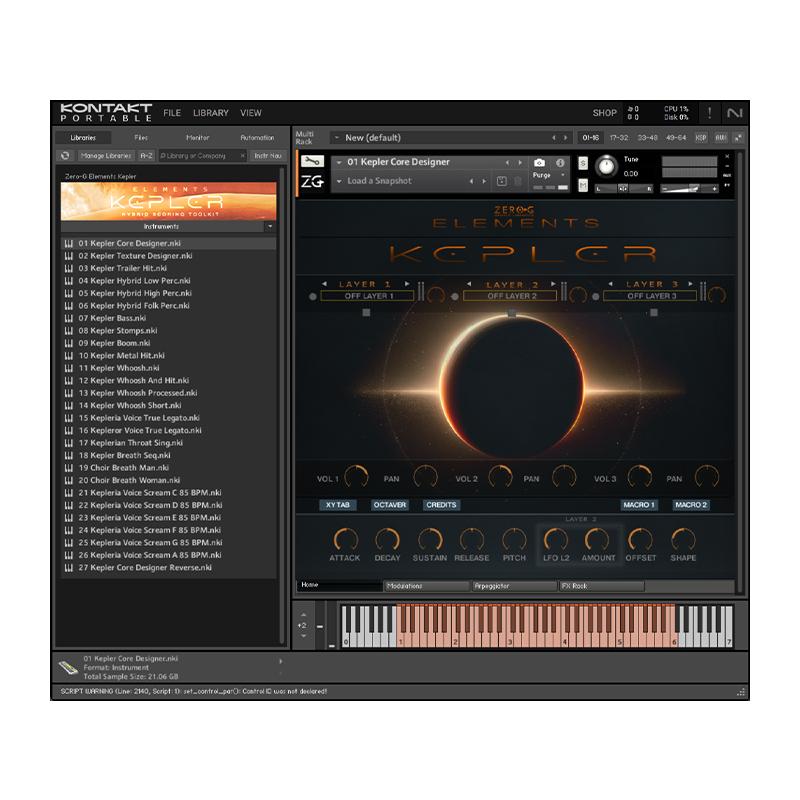Click the delete snapshot trash icon

(x=517, y=181)
